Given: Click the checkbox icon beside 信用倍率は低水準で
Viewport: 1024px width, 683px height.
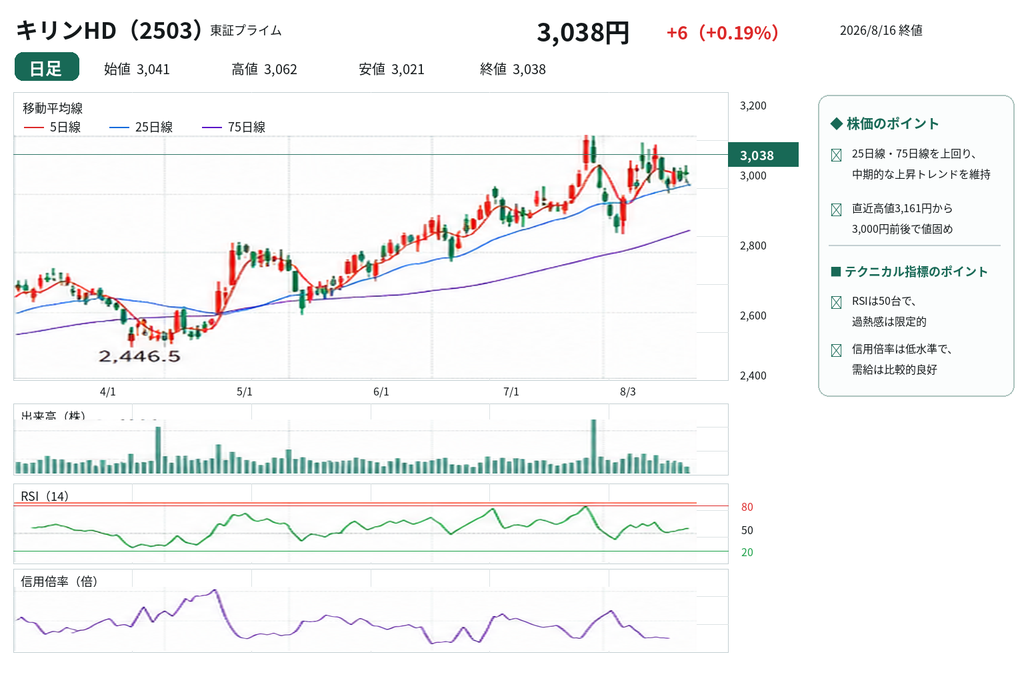Looking at the screenshot, I should point(836,351).
